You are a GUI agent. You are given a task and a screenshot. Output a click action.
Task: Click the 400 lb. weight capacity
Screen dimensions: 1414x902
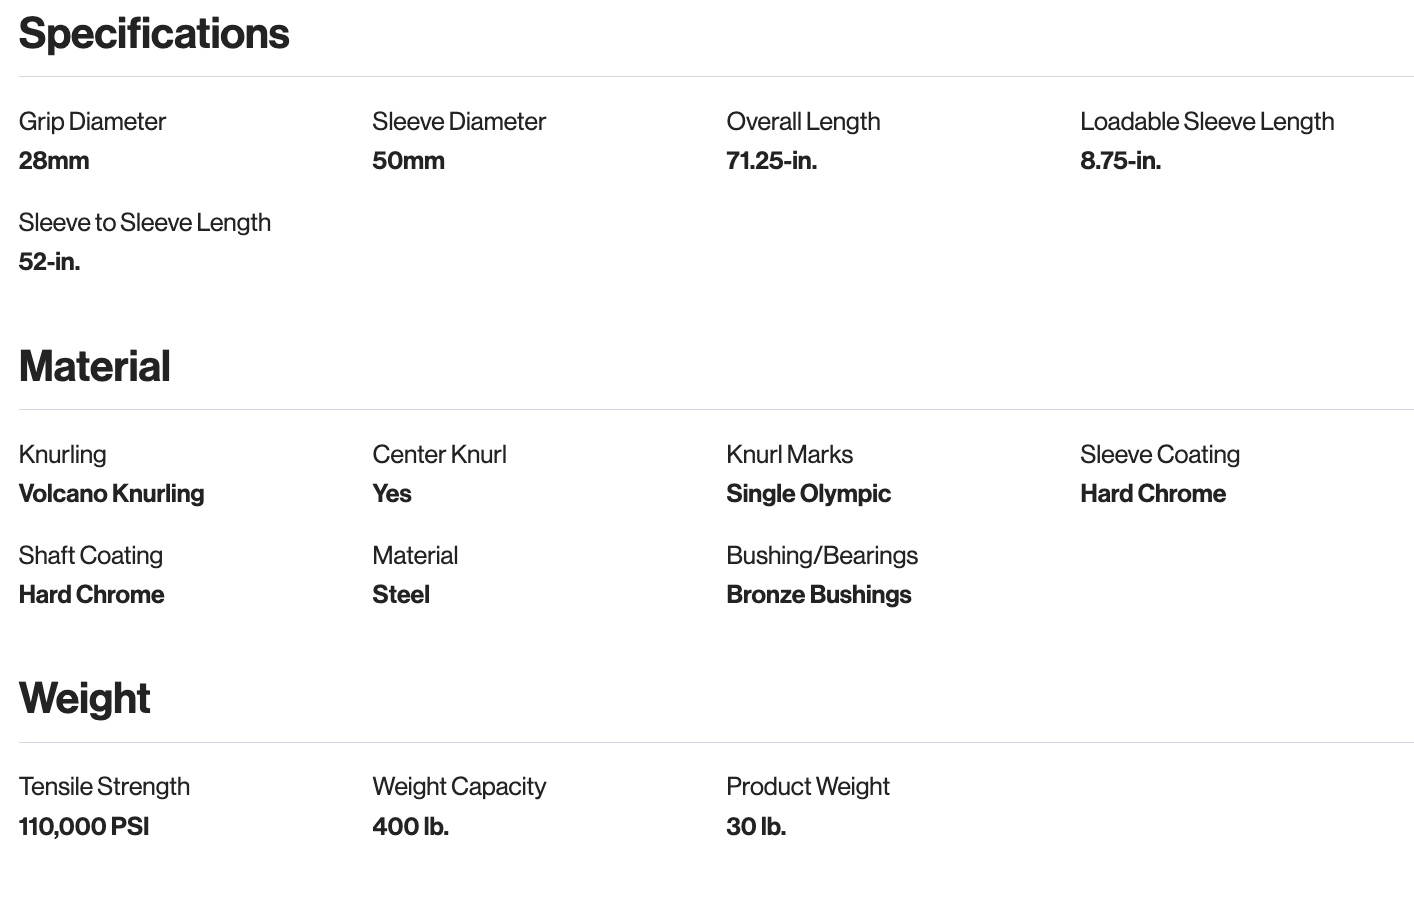tap(410, 827)
